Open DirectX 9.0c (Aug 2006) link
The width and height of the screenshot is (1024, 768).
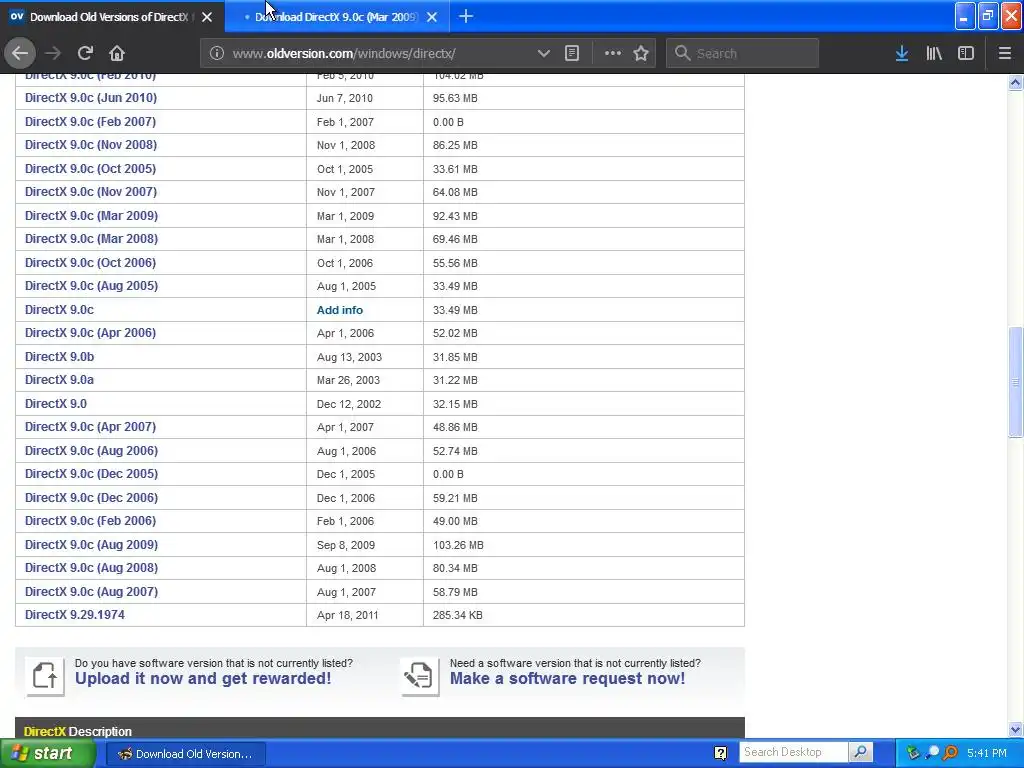(x=91, y=451)
